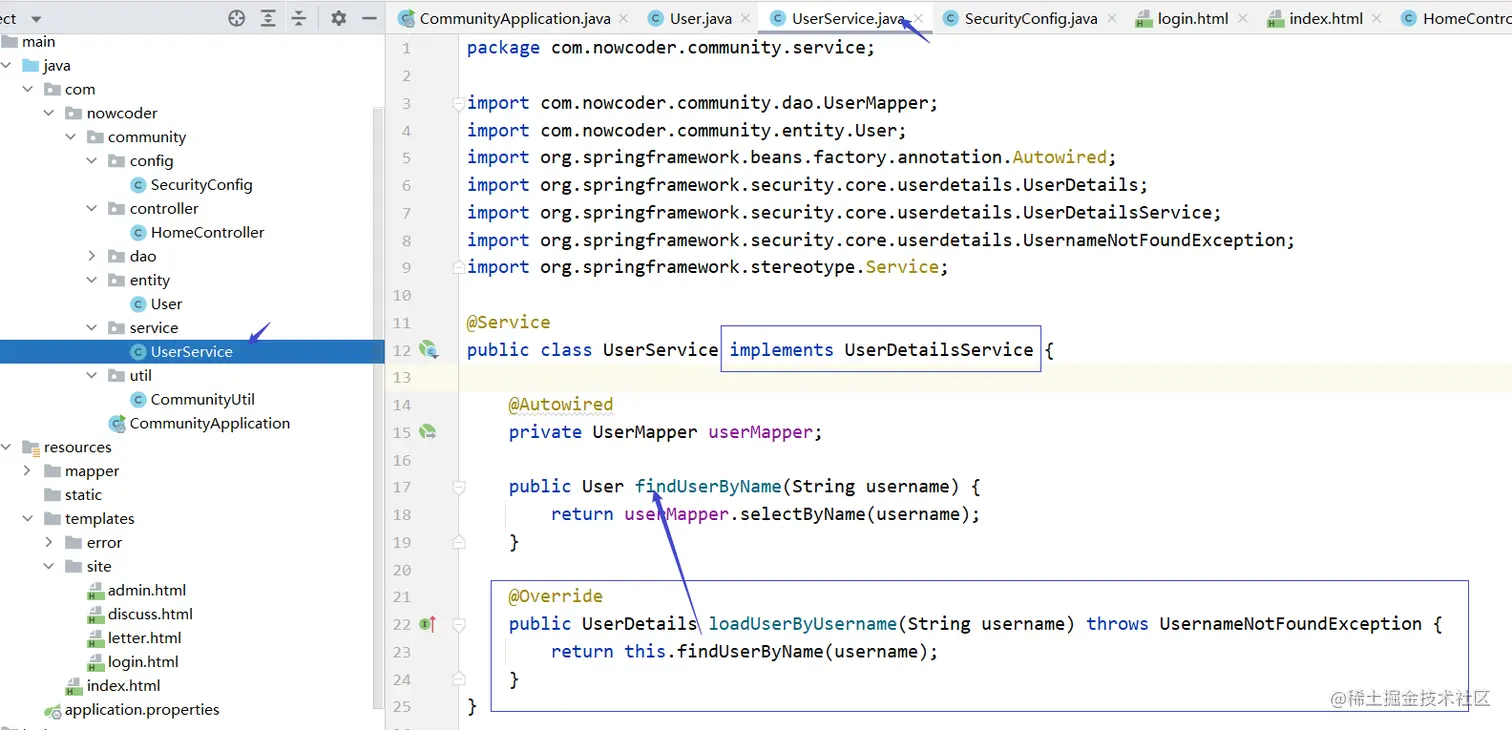Expand the error folder
This screenshot has width=1512, height=730.
click(x=49, y=542)
